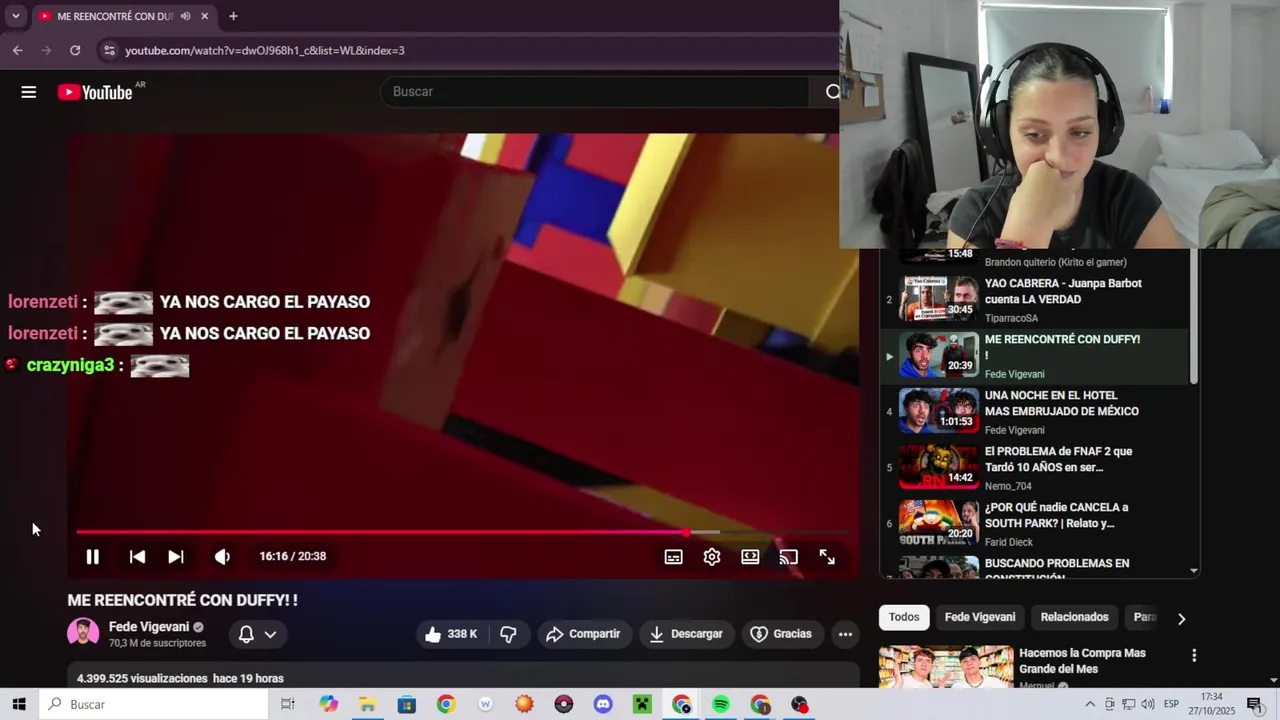The image size is (1280, 720).
Task: Go back in browser history
Action: pyautogui.click(x=17, y=50)
